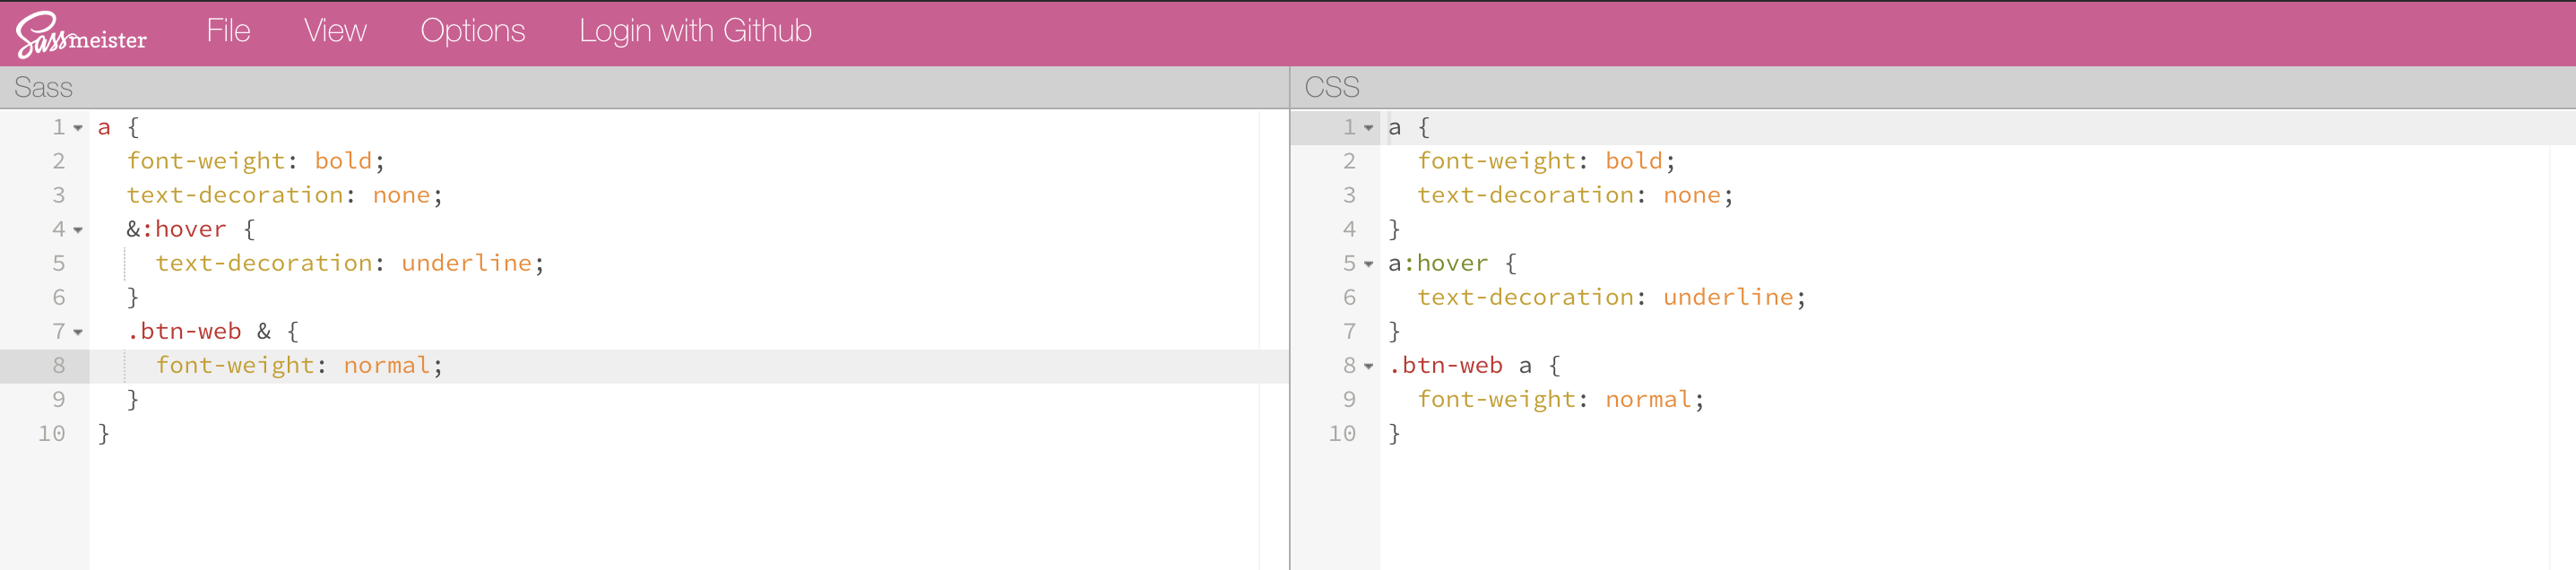Screen dimensions: 2576x570
Task: Select the Sass panel header
Action: point(644,87)
